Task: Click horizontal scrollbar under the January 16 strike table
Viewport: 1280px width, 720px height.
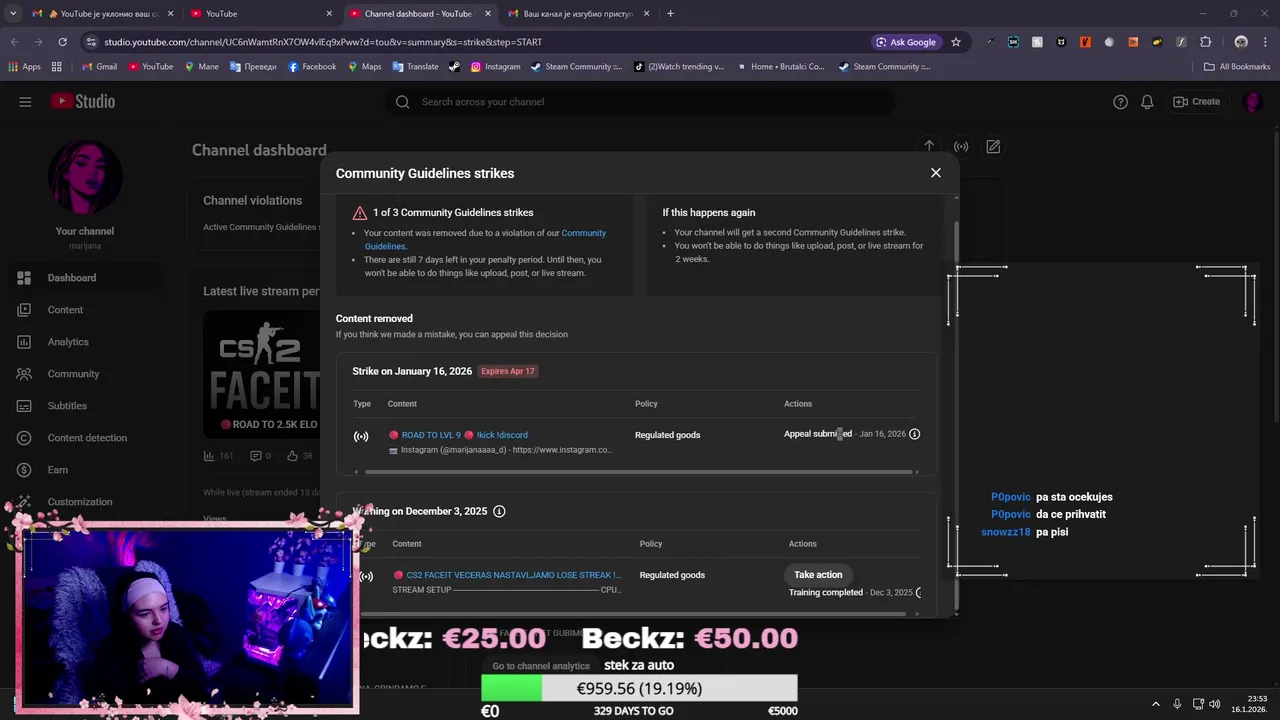Action: click(x=640, y=472)
